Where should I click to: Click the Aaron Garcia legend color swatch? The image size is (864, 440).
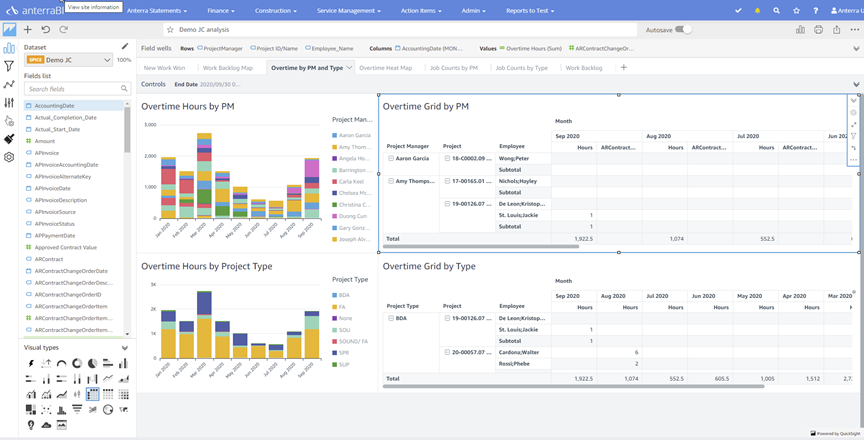[334, 135]
